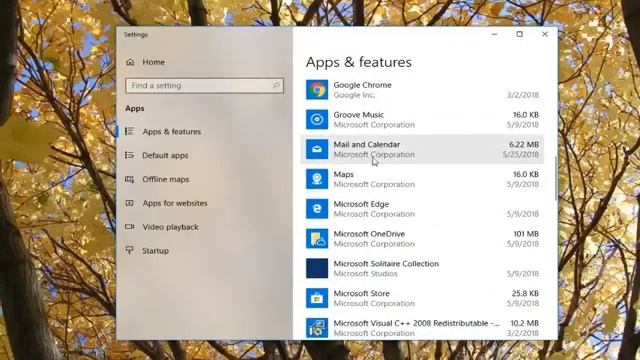Click the Microsoft Studios publisher text
This screenshot has width=640, height=360.
[x=365, y=274]
